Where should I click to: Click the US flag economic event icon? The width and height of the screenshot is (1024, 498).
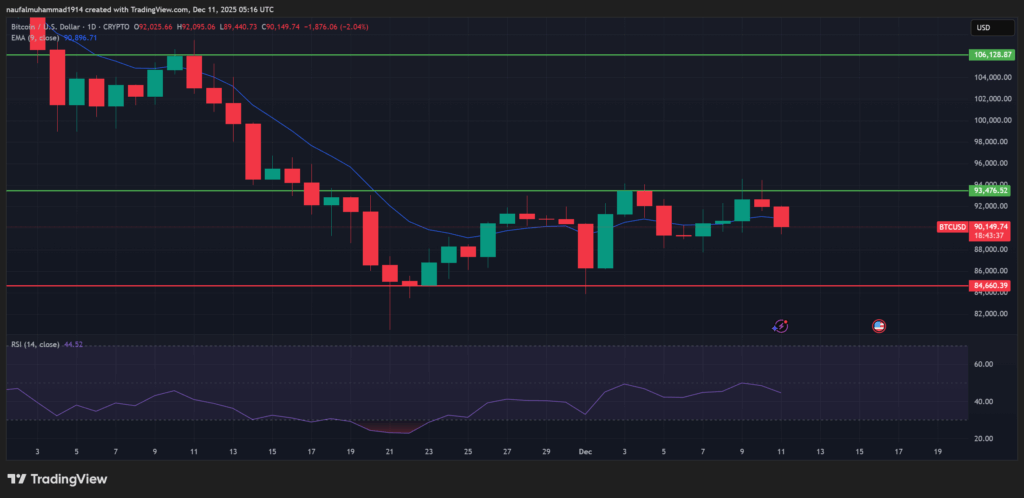(879, 326)
